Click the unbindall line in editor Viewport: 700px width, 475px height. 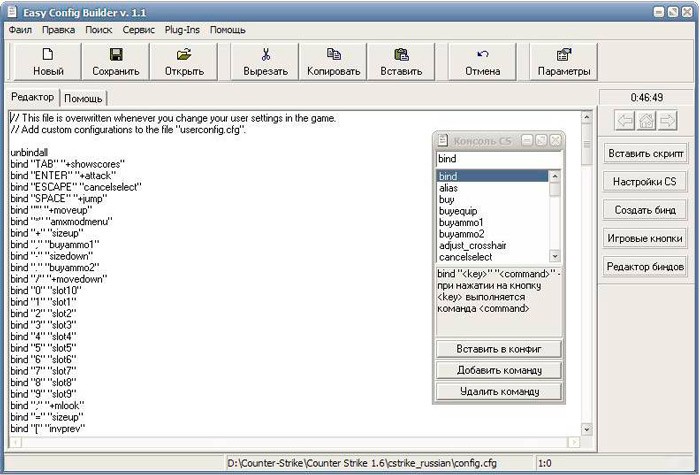pyautogui.click(x=29, y=153)
